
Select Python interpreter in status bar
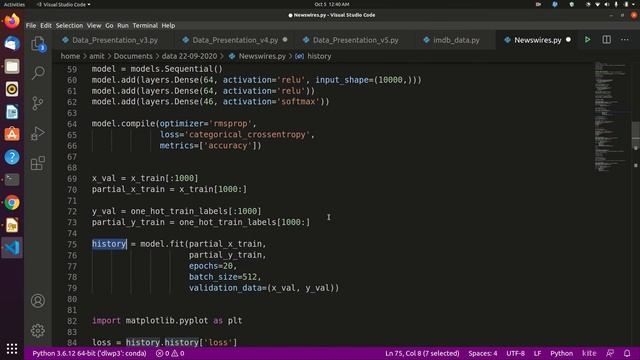89,353
